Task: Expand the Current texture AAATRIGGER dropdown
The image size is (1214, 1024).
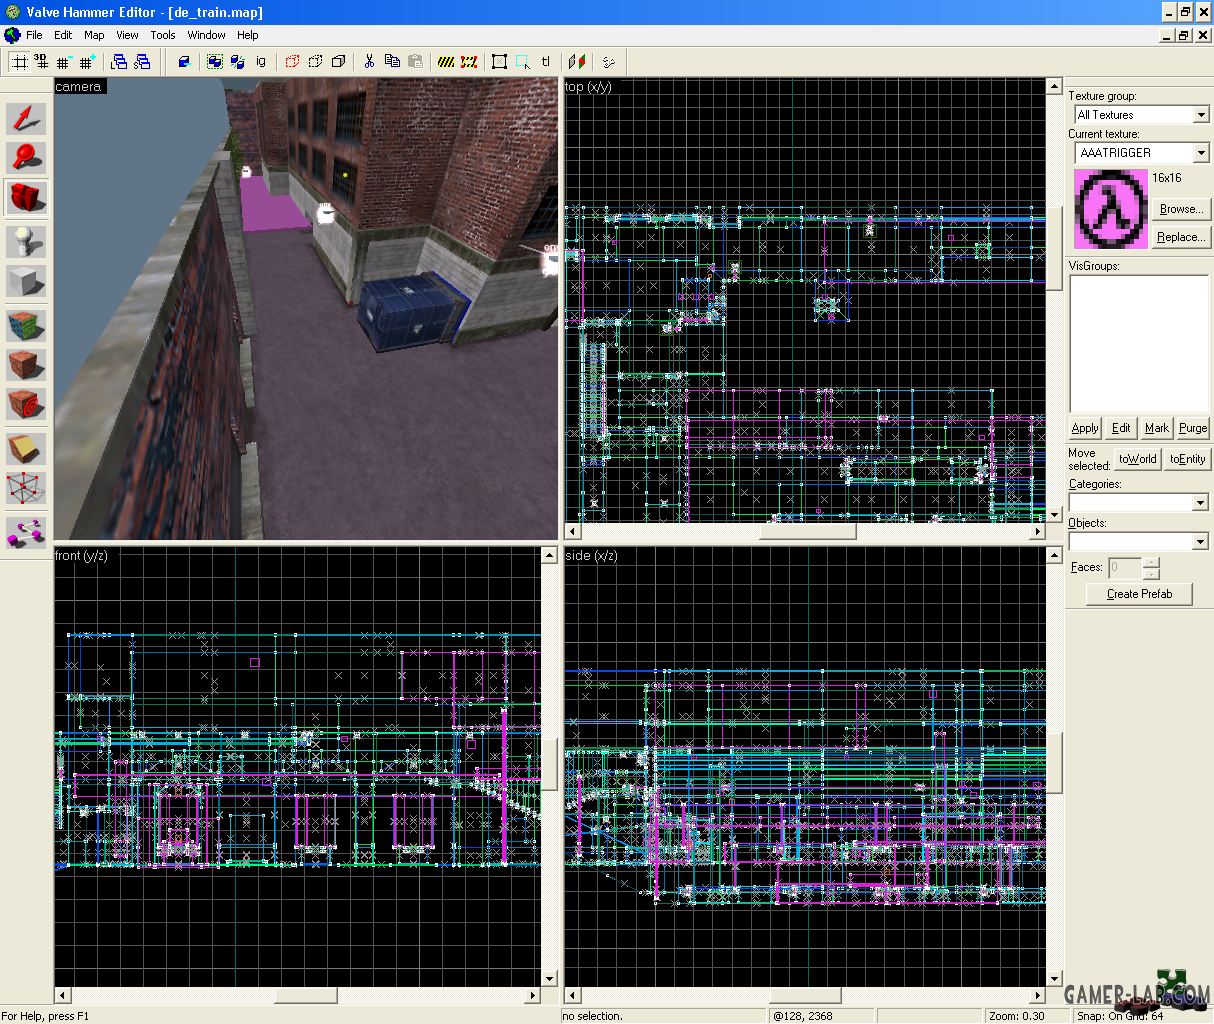Action: click(x=1201, y=153)
